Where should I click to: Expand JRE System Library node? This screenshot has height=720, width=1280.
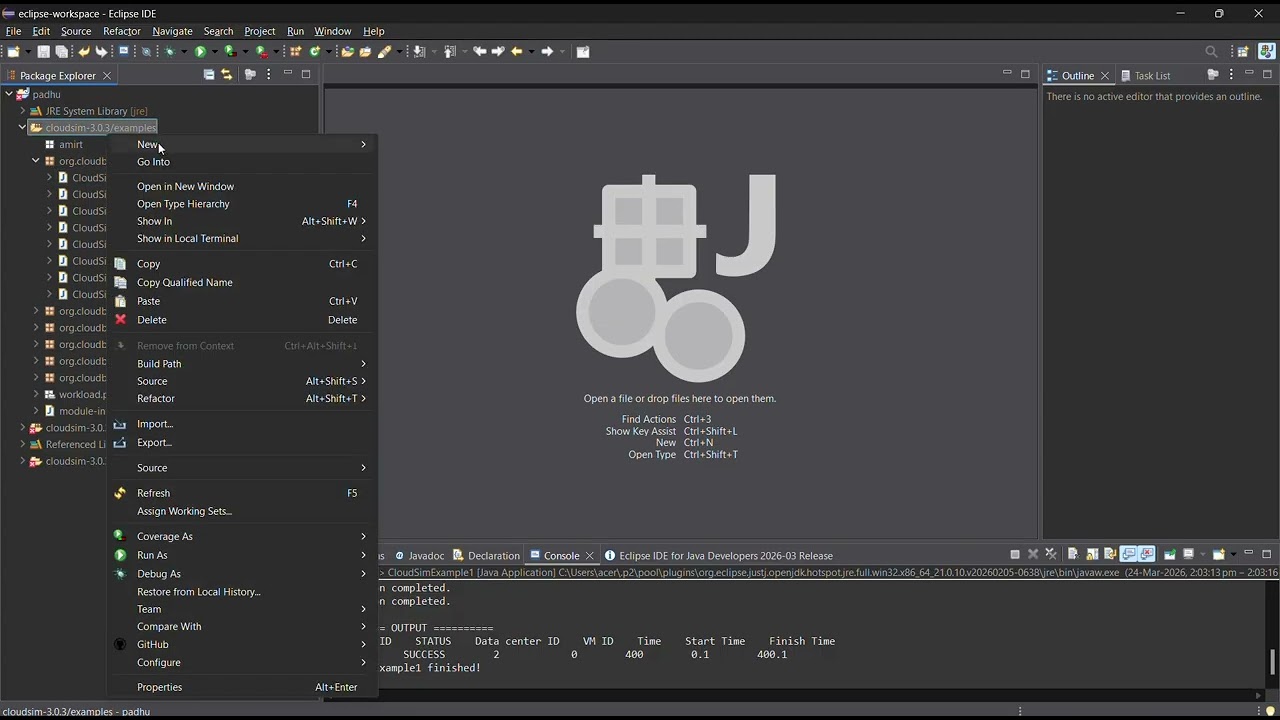(22, 111)
